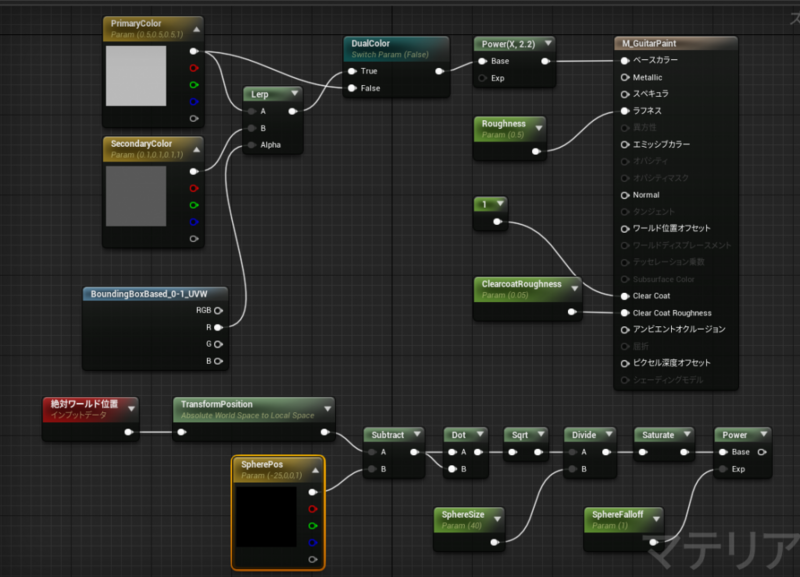Click the BoundingBoxBased B output pin

click(x=218, y=361)
